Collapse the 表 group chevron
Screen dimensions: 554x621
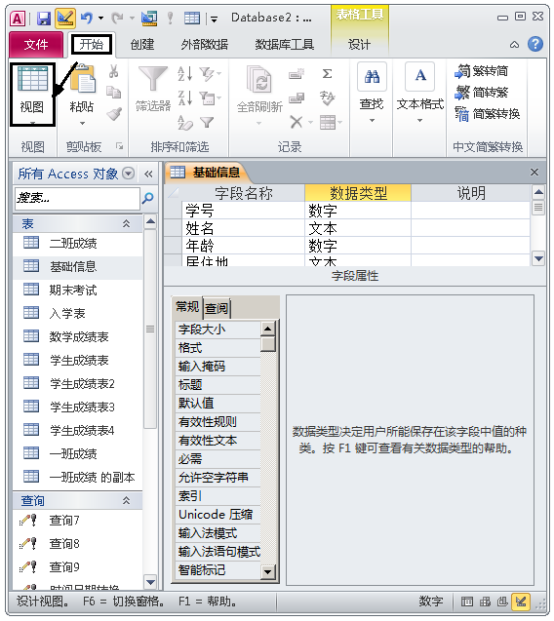tap(126, 223)
